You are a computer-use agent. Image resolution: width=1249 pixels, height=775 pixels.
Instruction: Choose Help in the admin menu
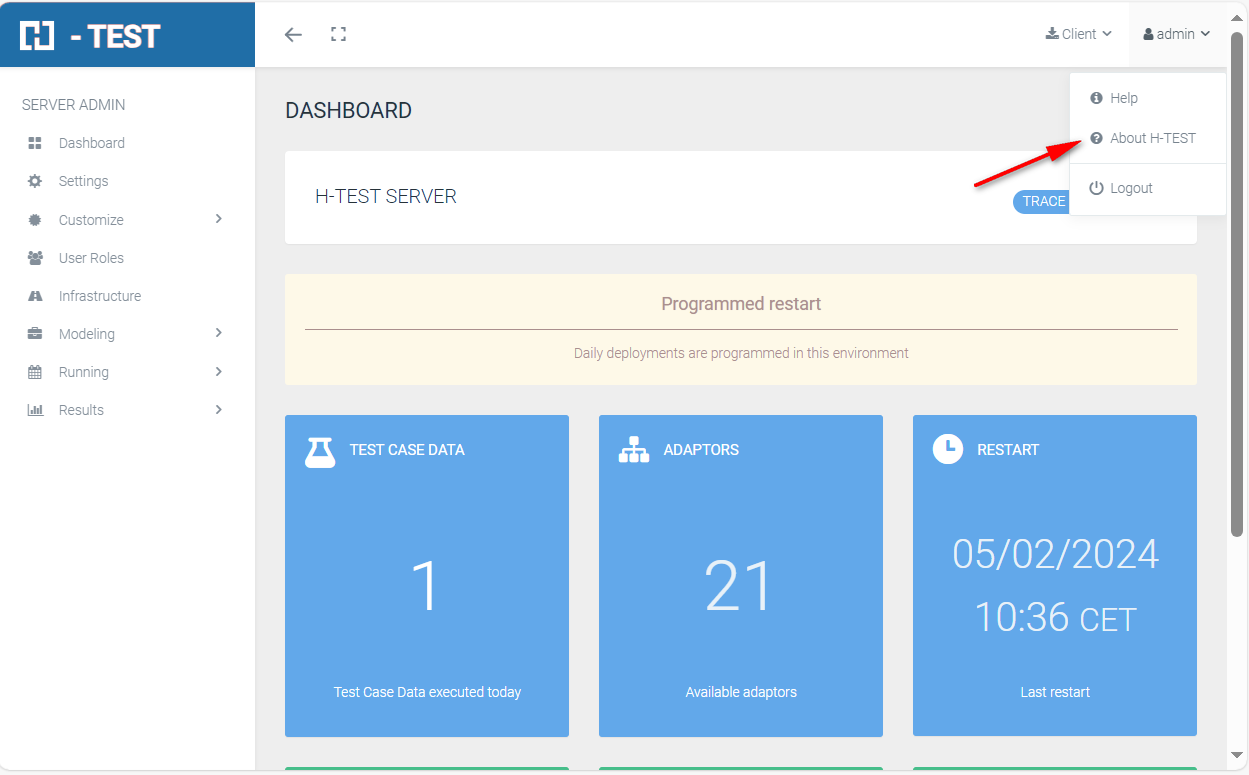click(x=1123, y=98)
